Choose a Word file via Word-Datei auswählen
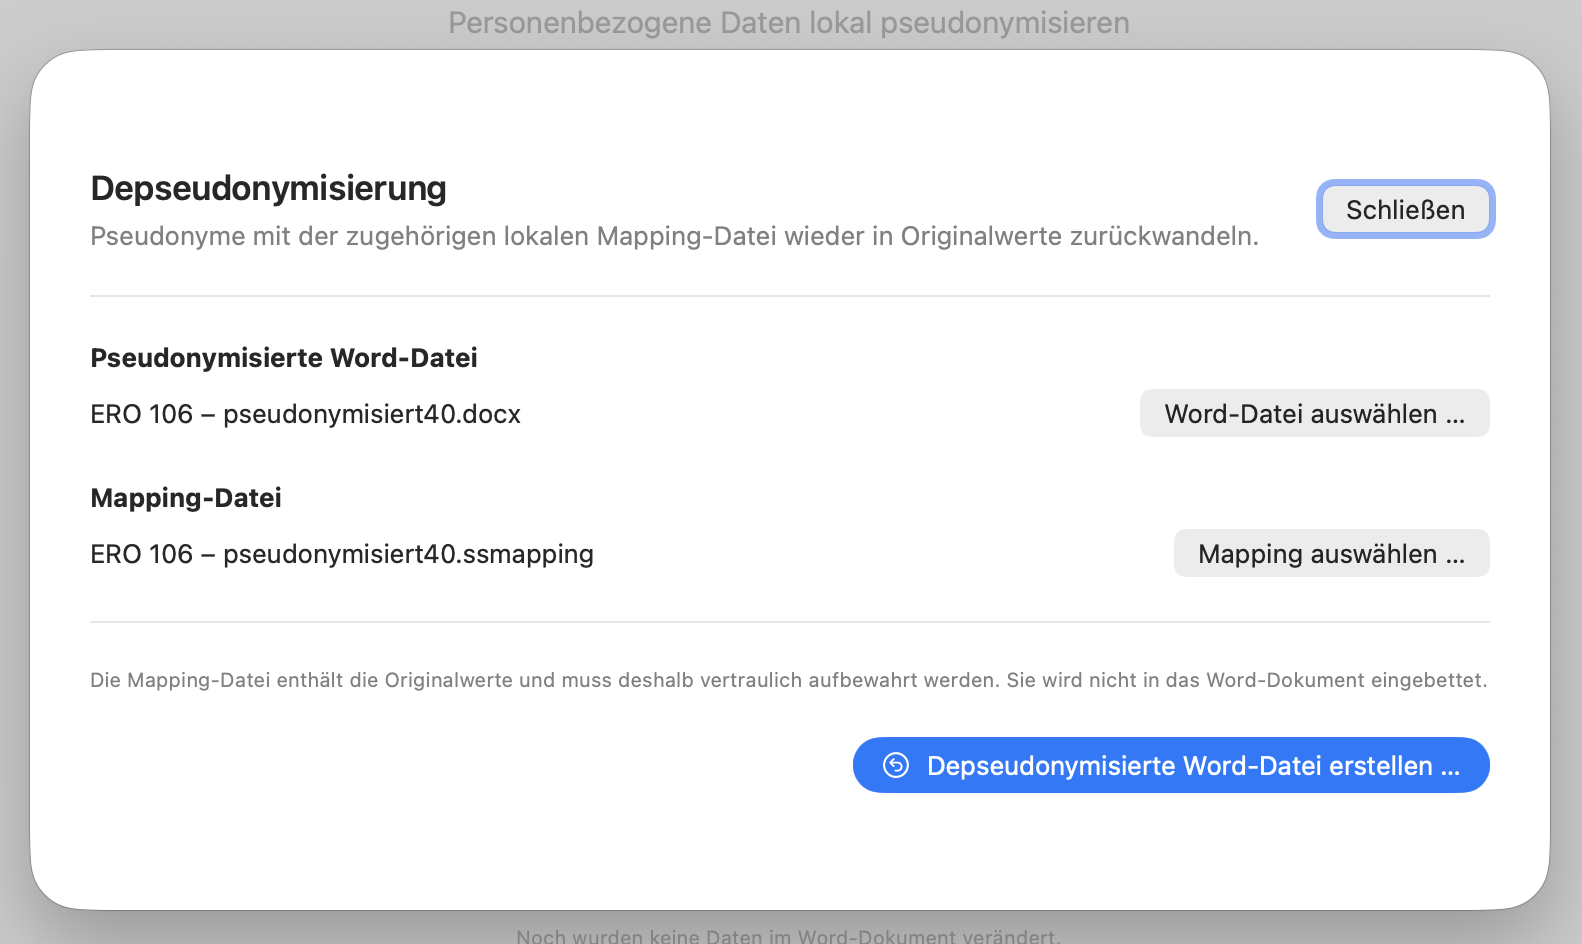Screen dimensions: 1582x944 pos(1314,413)
